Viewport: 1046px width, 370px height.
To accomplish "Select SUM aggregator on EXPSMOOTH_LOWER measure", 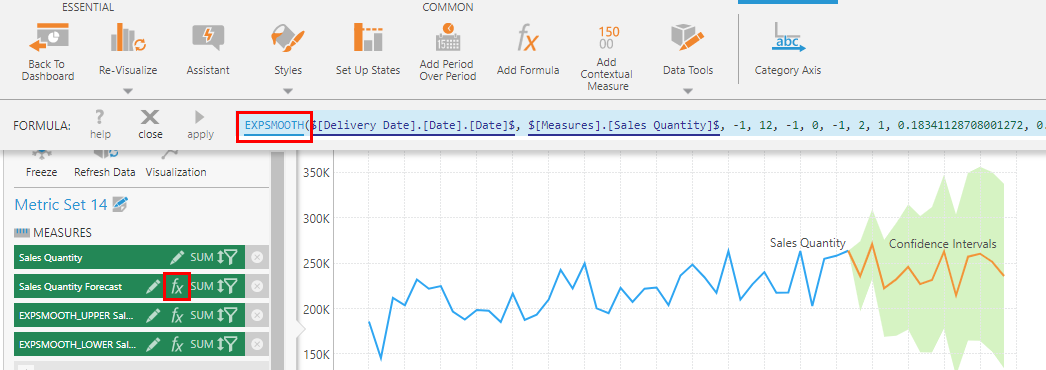I will pyautogui.click(x=201, y=345).
